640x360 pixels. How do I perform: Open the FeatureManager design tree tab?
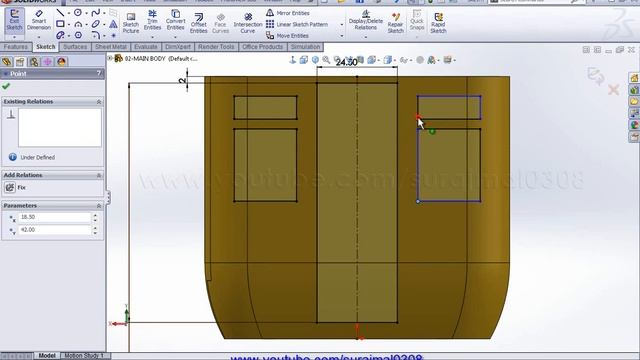click(x=7, y=62)
